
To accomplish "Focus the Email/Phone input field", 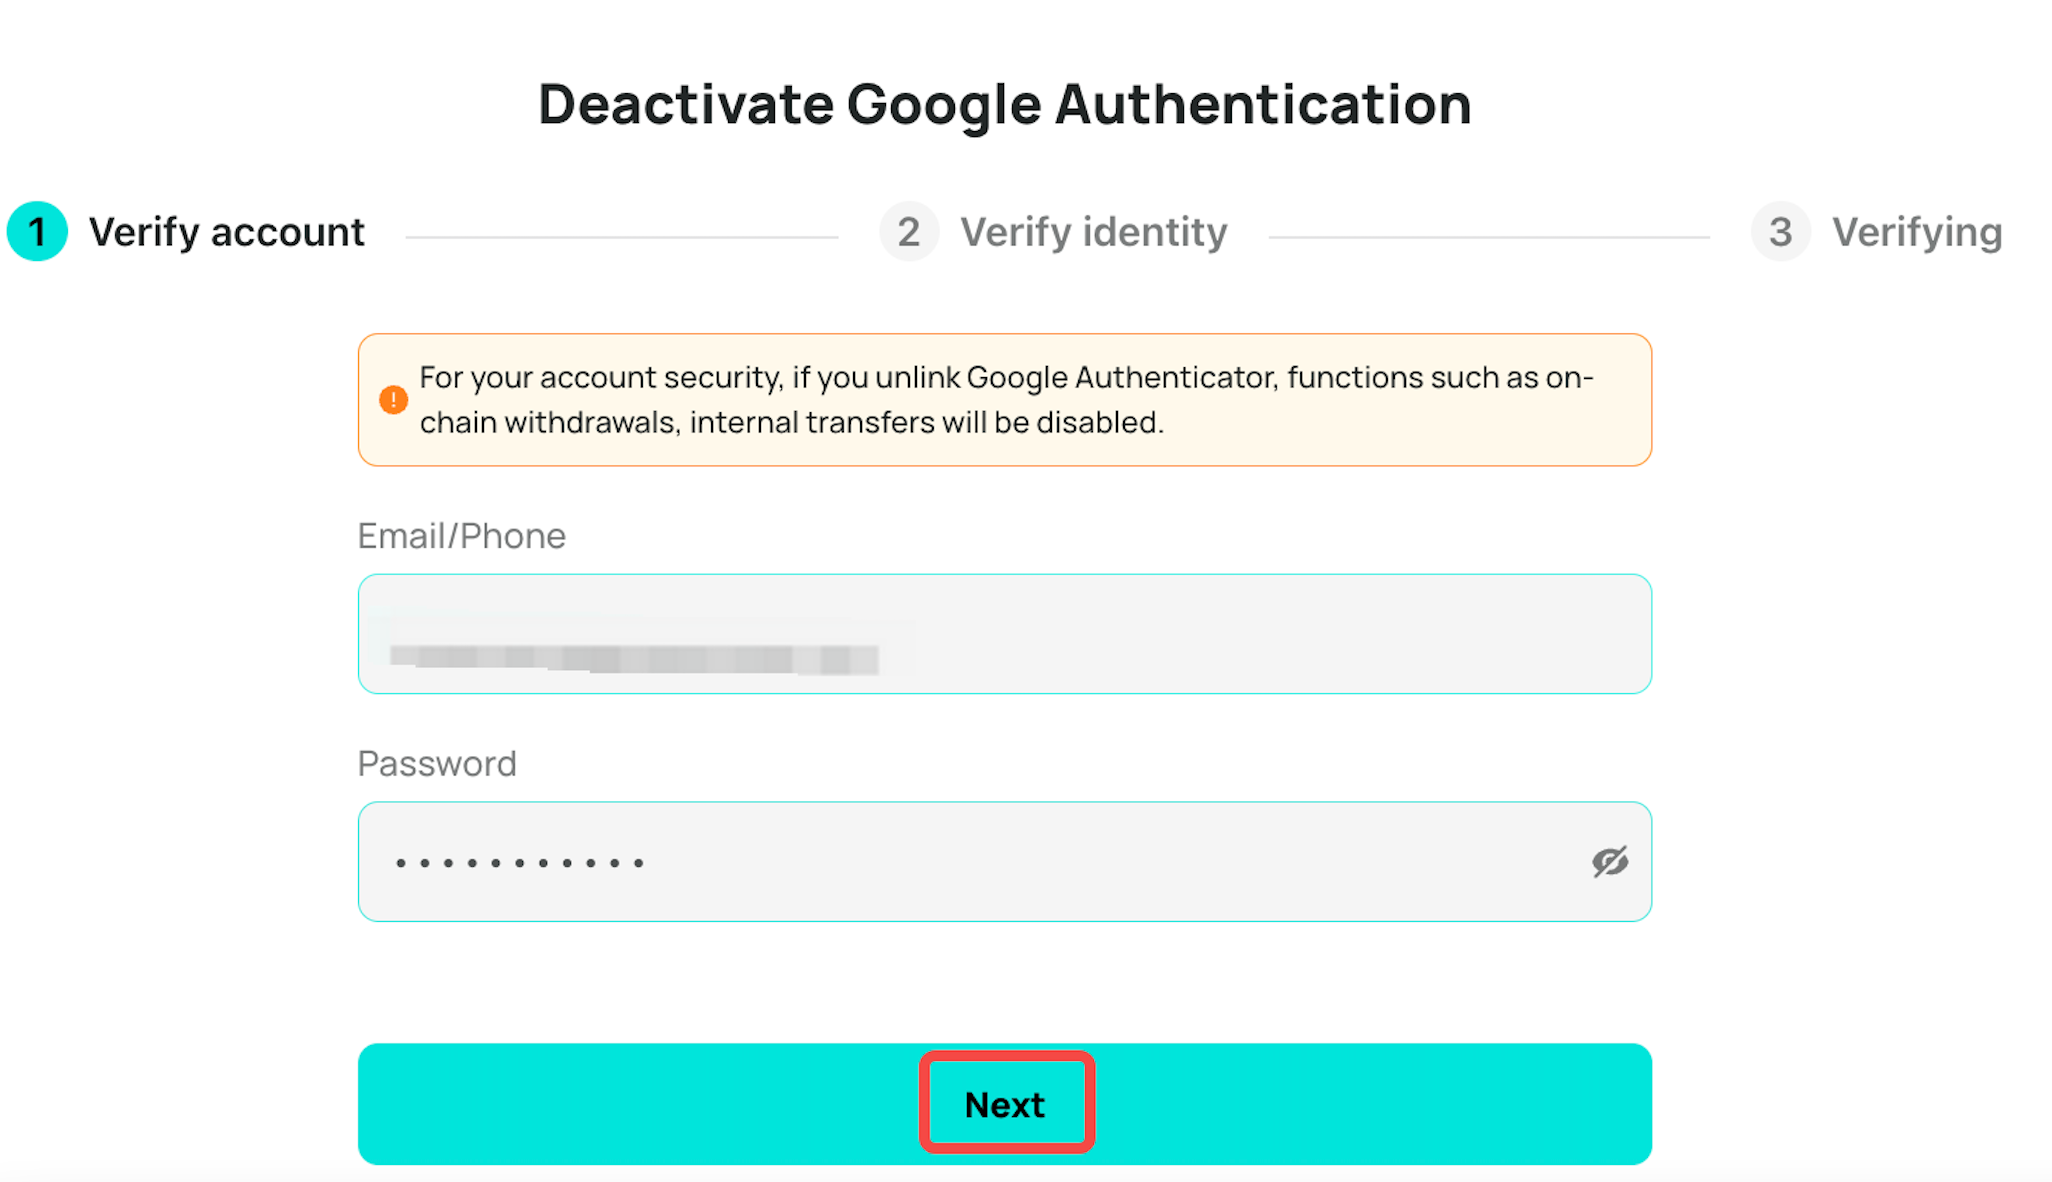I will point(1005,634).
